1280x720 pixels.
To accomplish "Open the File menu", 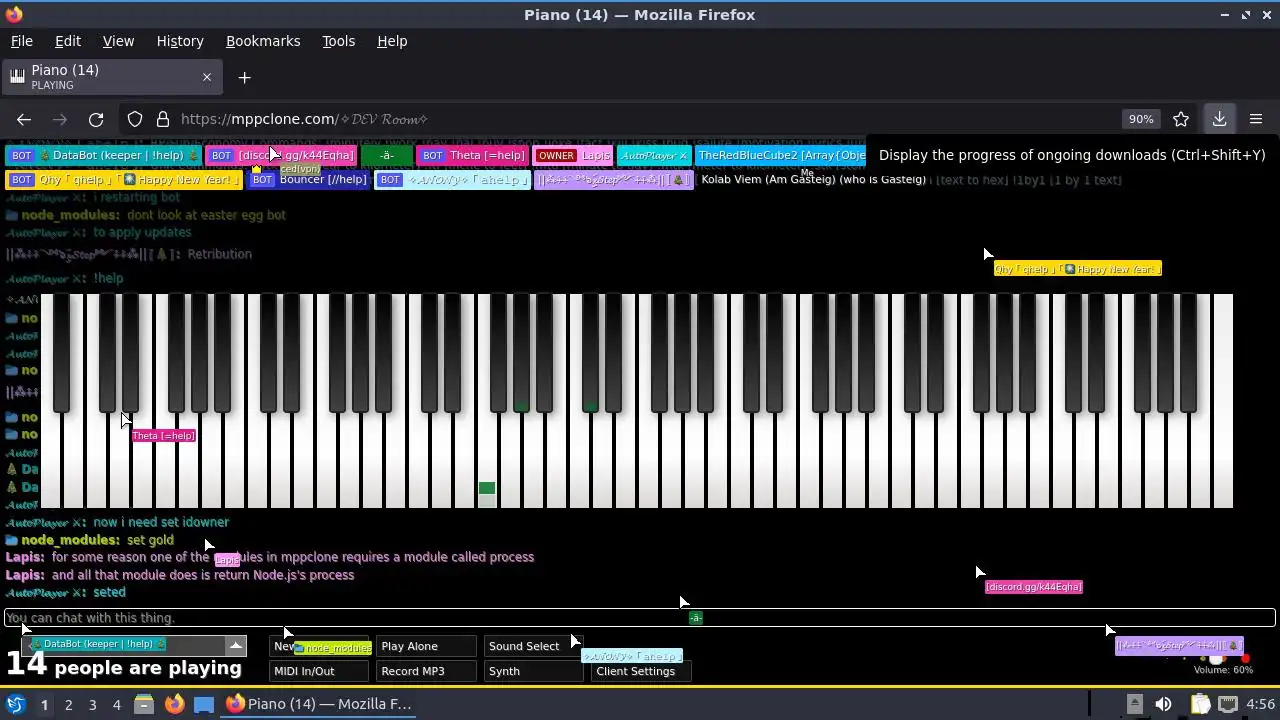I will tap(21, 41).
